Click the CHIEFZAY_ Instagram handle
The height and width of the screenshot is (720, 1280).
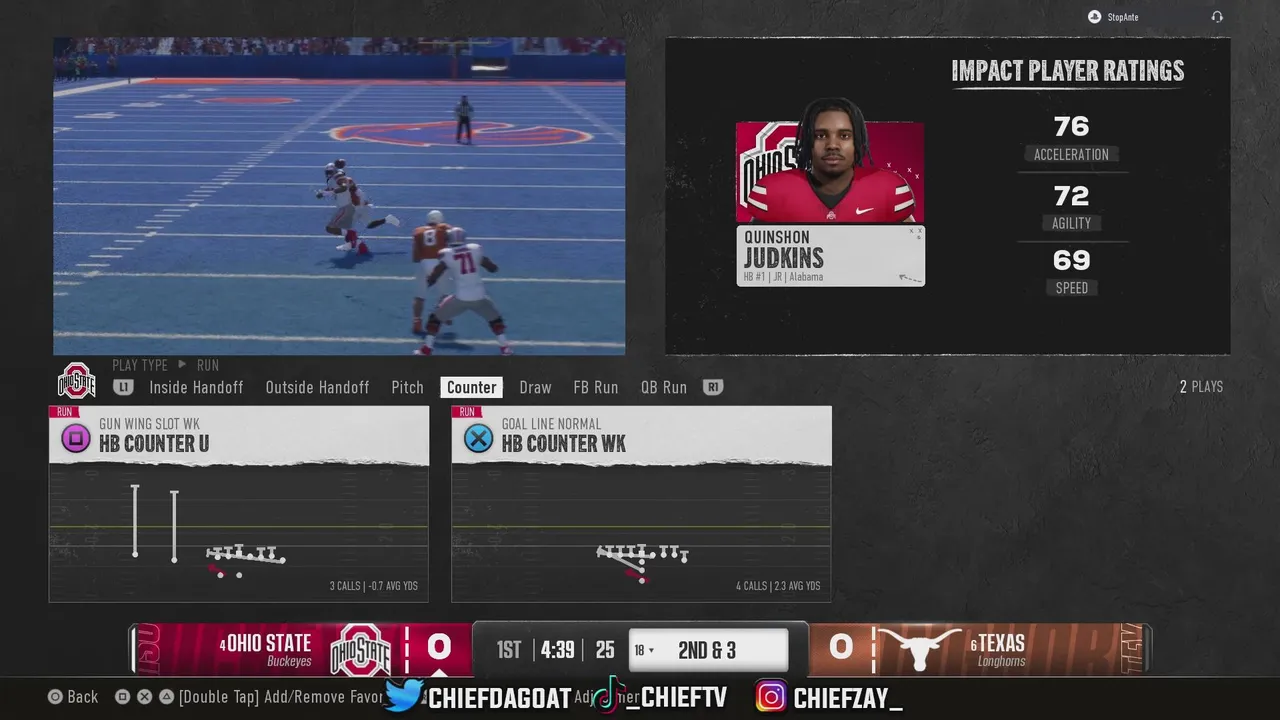pos(848,698)
